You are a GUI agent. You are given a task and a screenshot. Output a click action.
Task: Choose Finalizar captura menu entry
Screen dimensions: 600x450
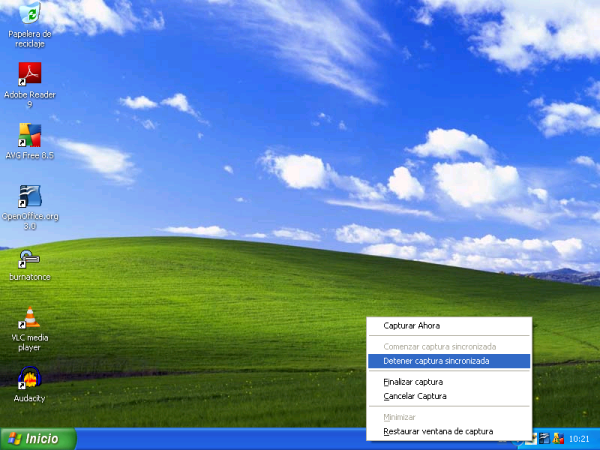coord(412,382)
